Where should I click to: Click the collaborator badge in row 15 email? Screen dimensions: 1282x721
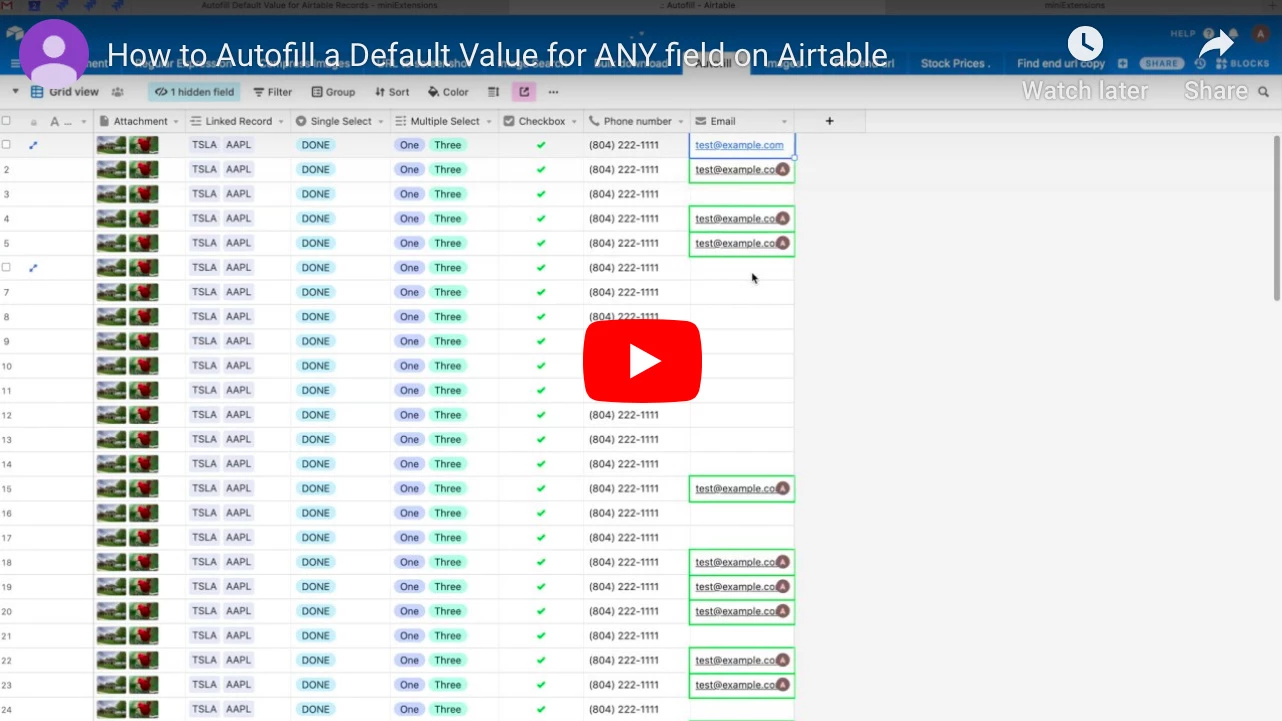point(782,489)
